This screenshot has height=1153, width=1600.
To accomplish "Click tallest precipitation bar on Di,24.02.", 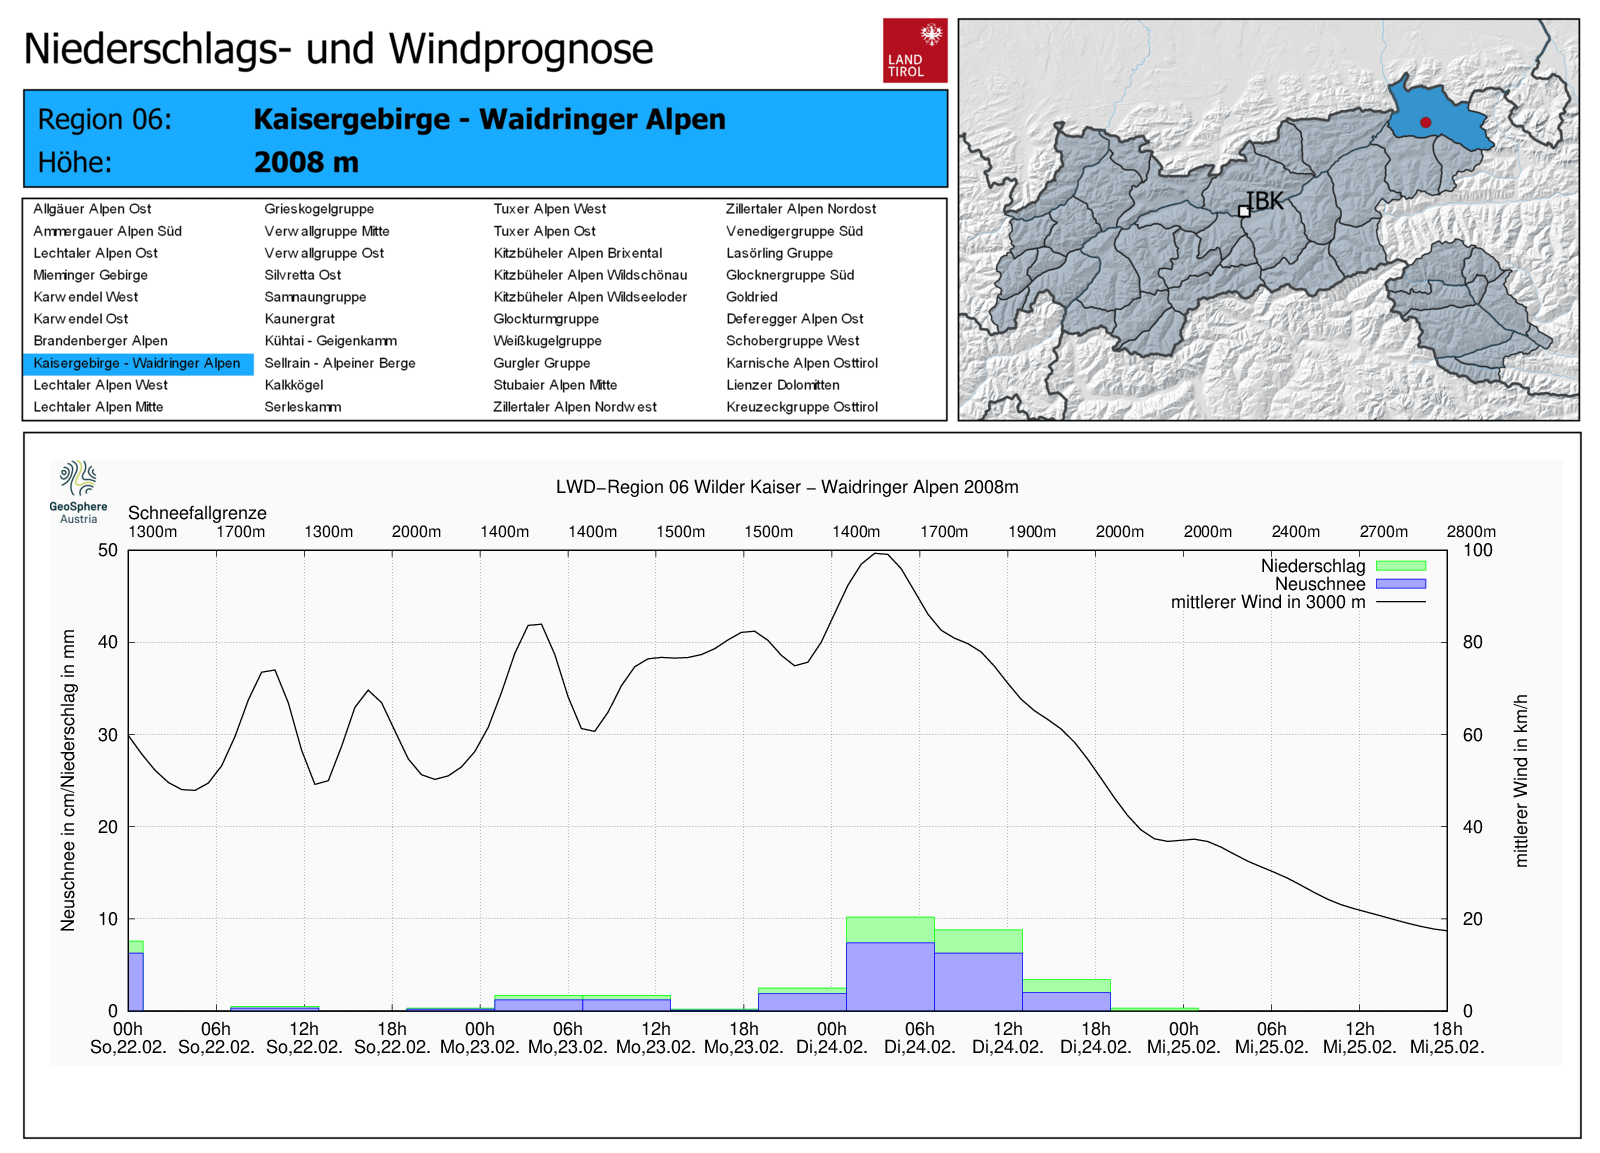I will pyautogui.click(x=890, y=965).
